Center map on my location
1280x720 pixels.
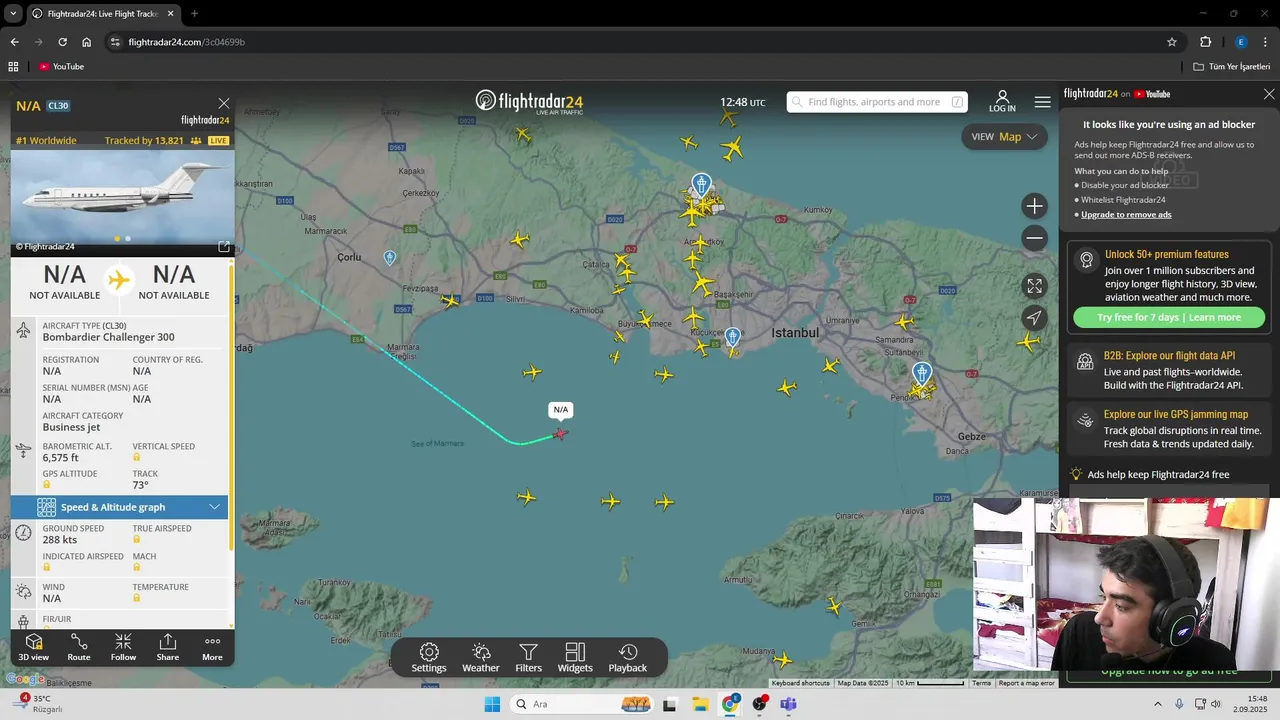click(1035, 318)
